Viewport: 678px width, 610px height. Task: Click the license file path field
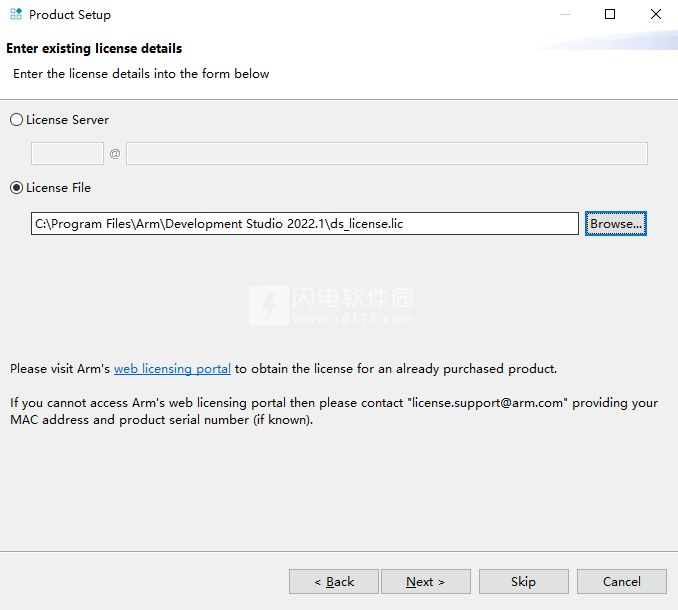tap(305, 224)
